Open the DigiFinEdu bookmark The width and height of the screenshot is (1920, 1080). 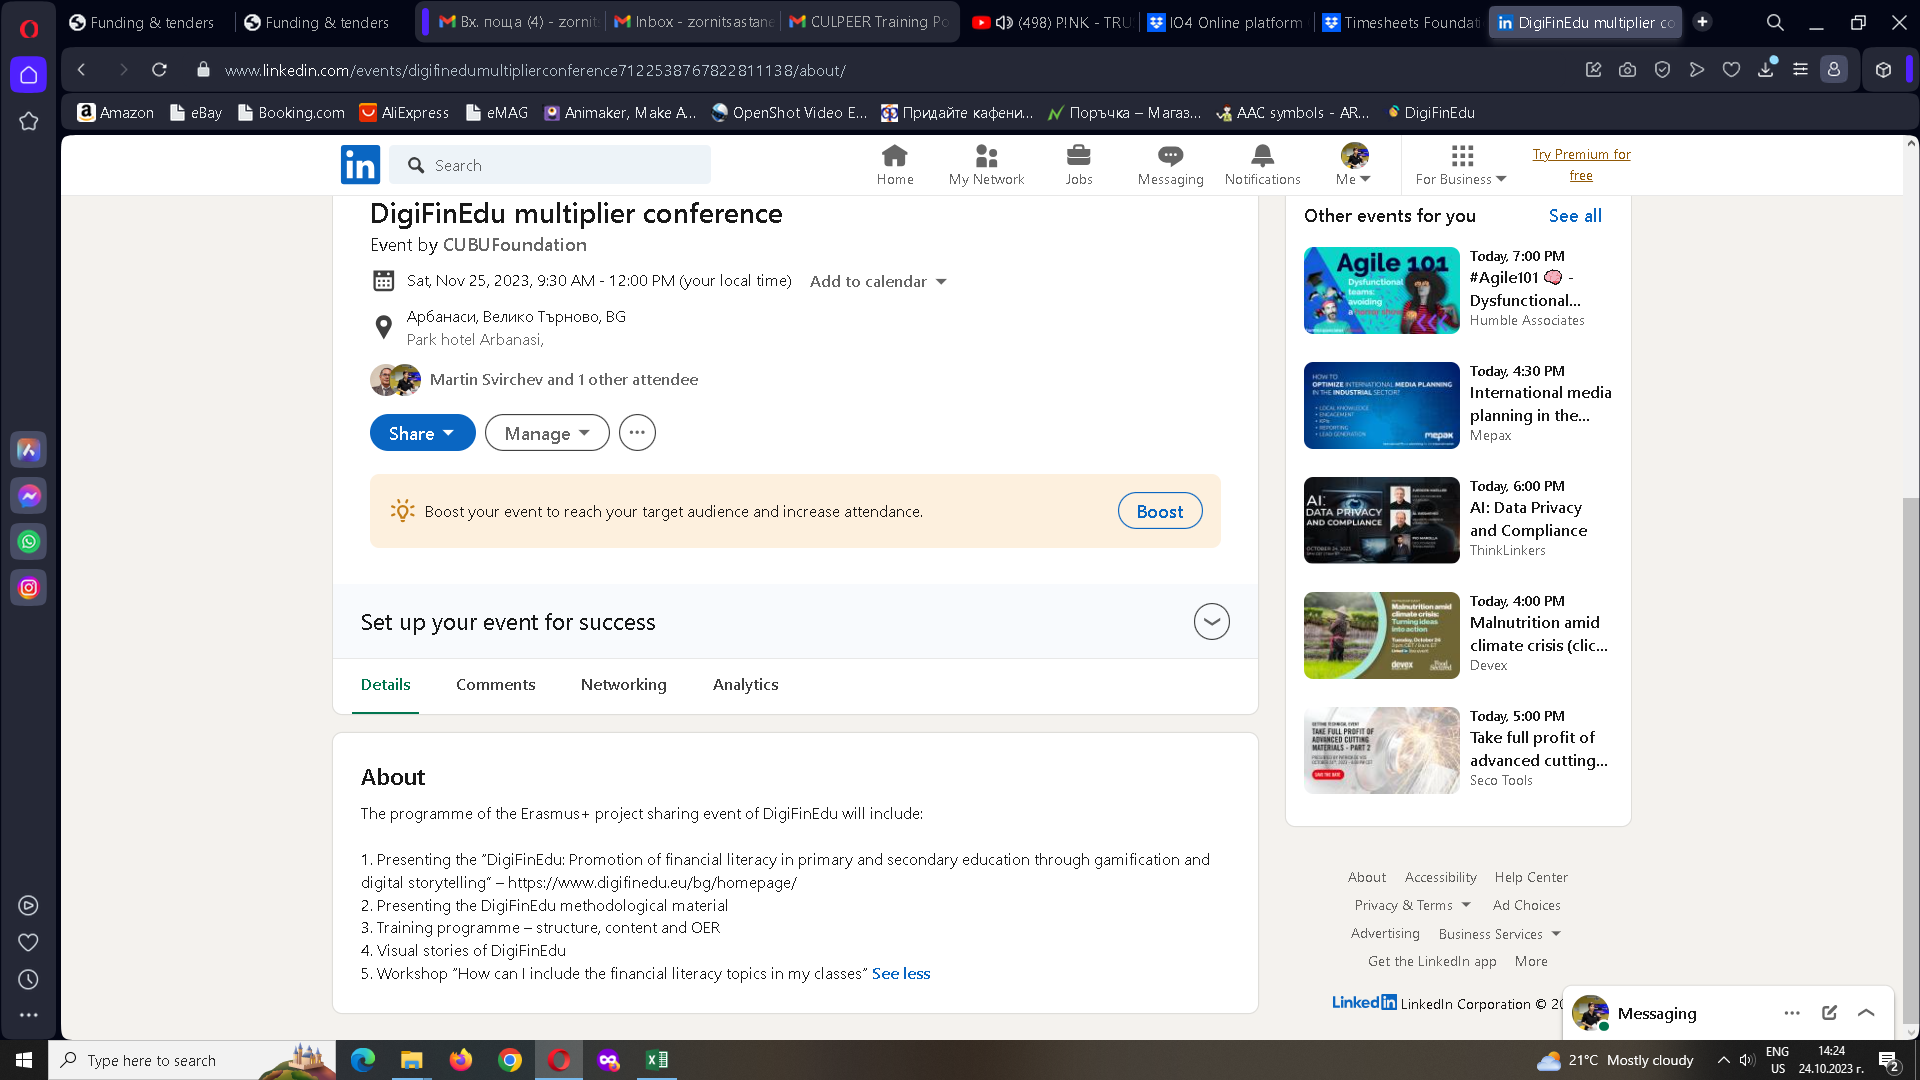click(1431, 113)
